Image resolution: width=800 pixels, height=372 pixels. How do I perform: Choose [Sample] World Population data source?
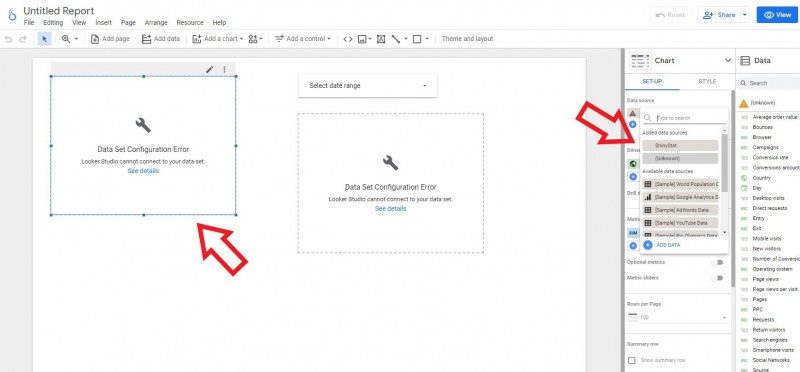coord(680,184)
